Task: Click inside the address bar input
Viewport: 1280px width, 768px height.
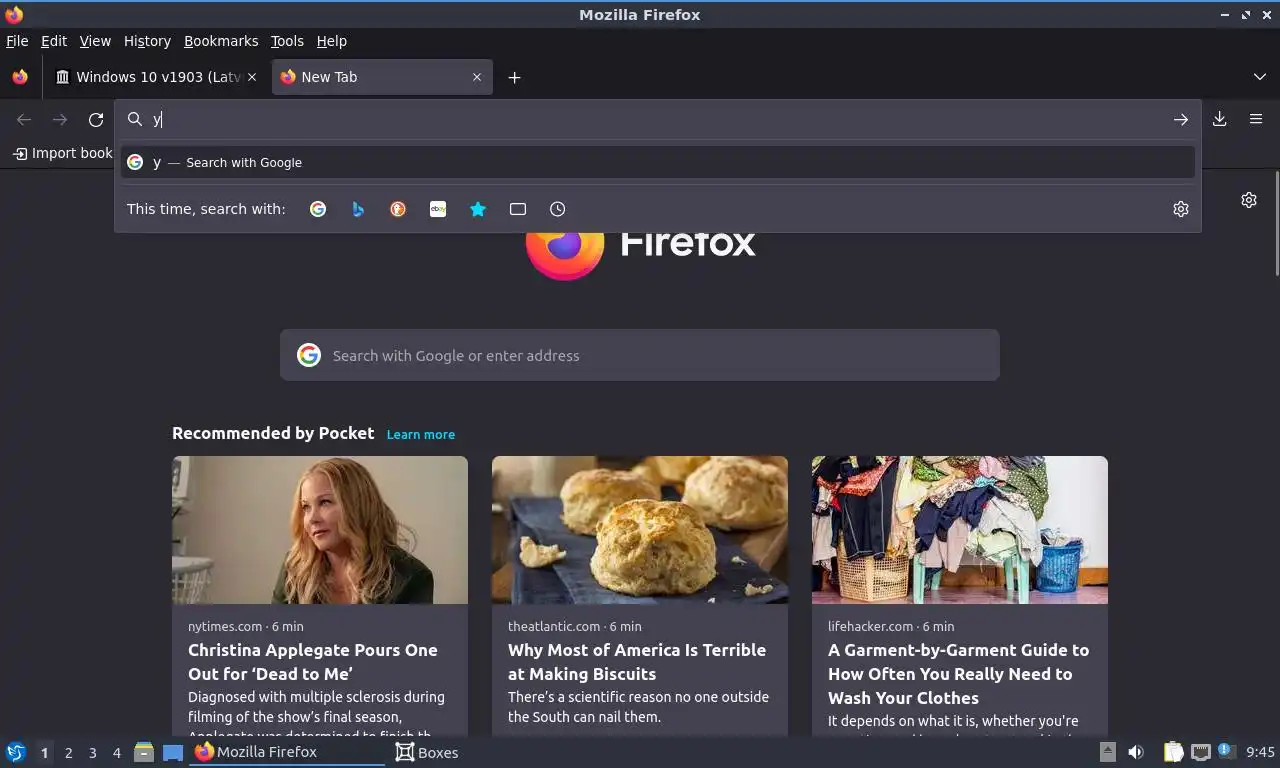Action: point(660,119)
